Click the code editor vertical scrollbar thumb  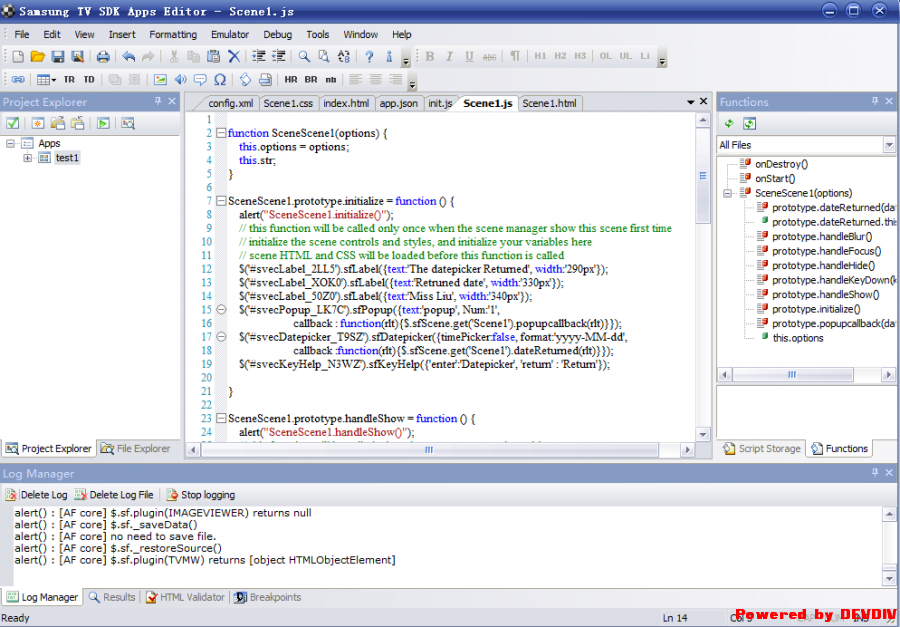(x=703, y=176)
